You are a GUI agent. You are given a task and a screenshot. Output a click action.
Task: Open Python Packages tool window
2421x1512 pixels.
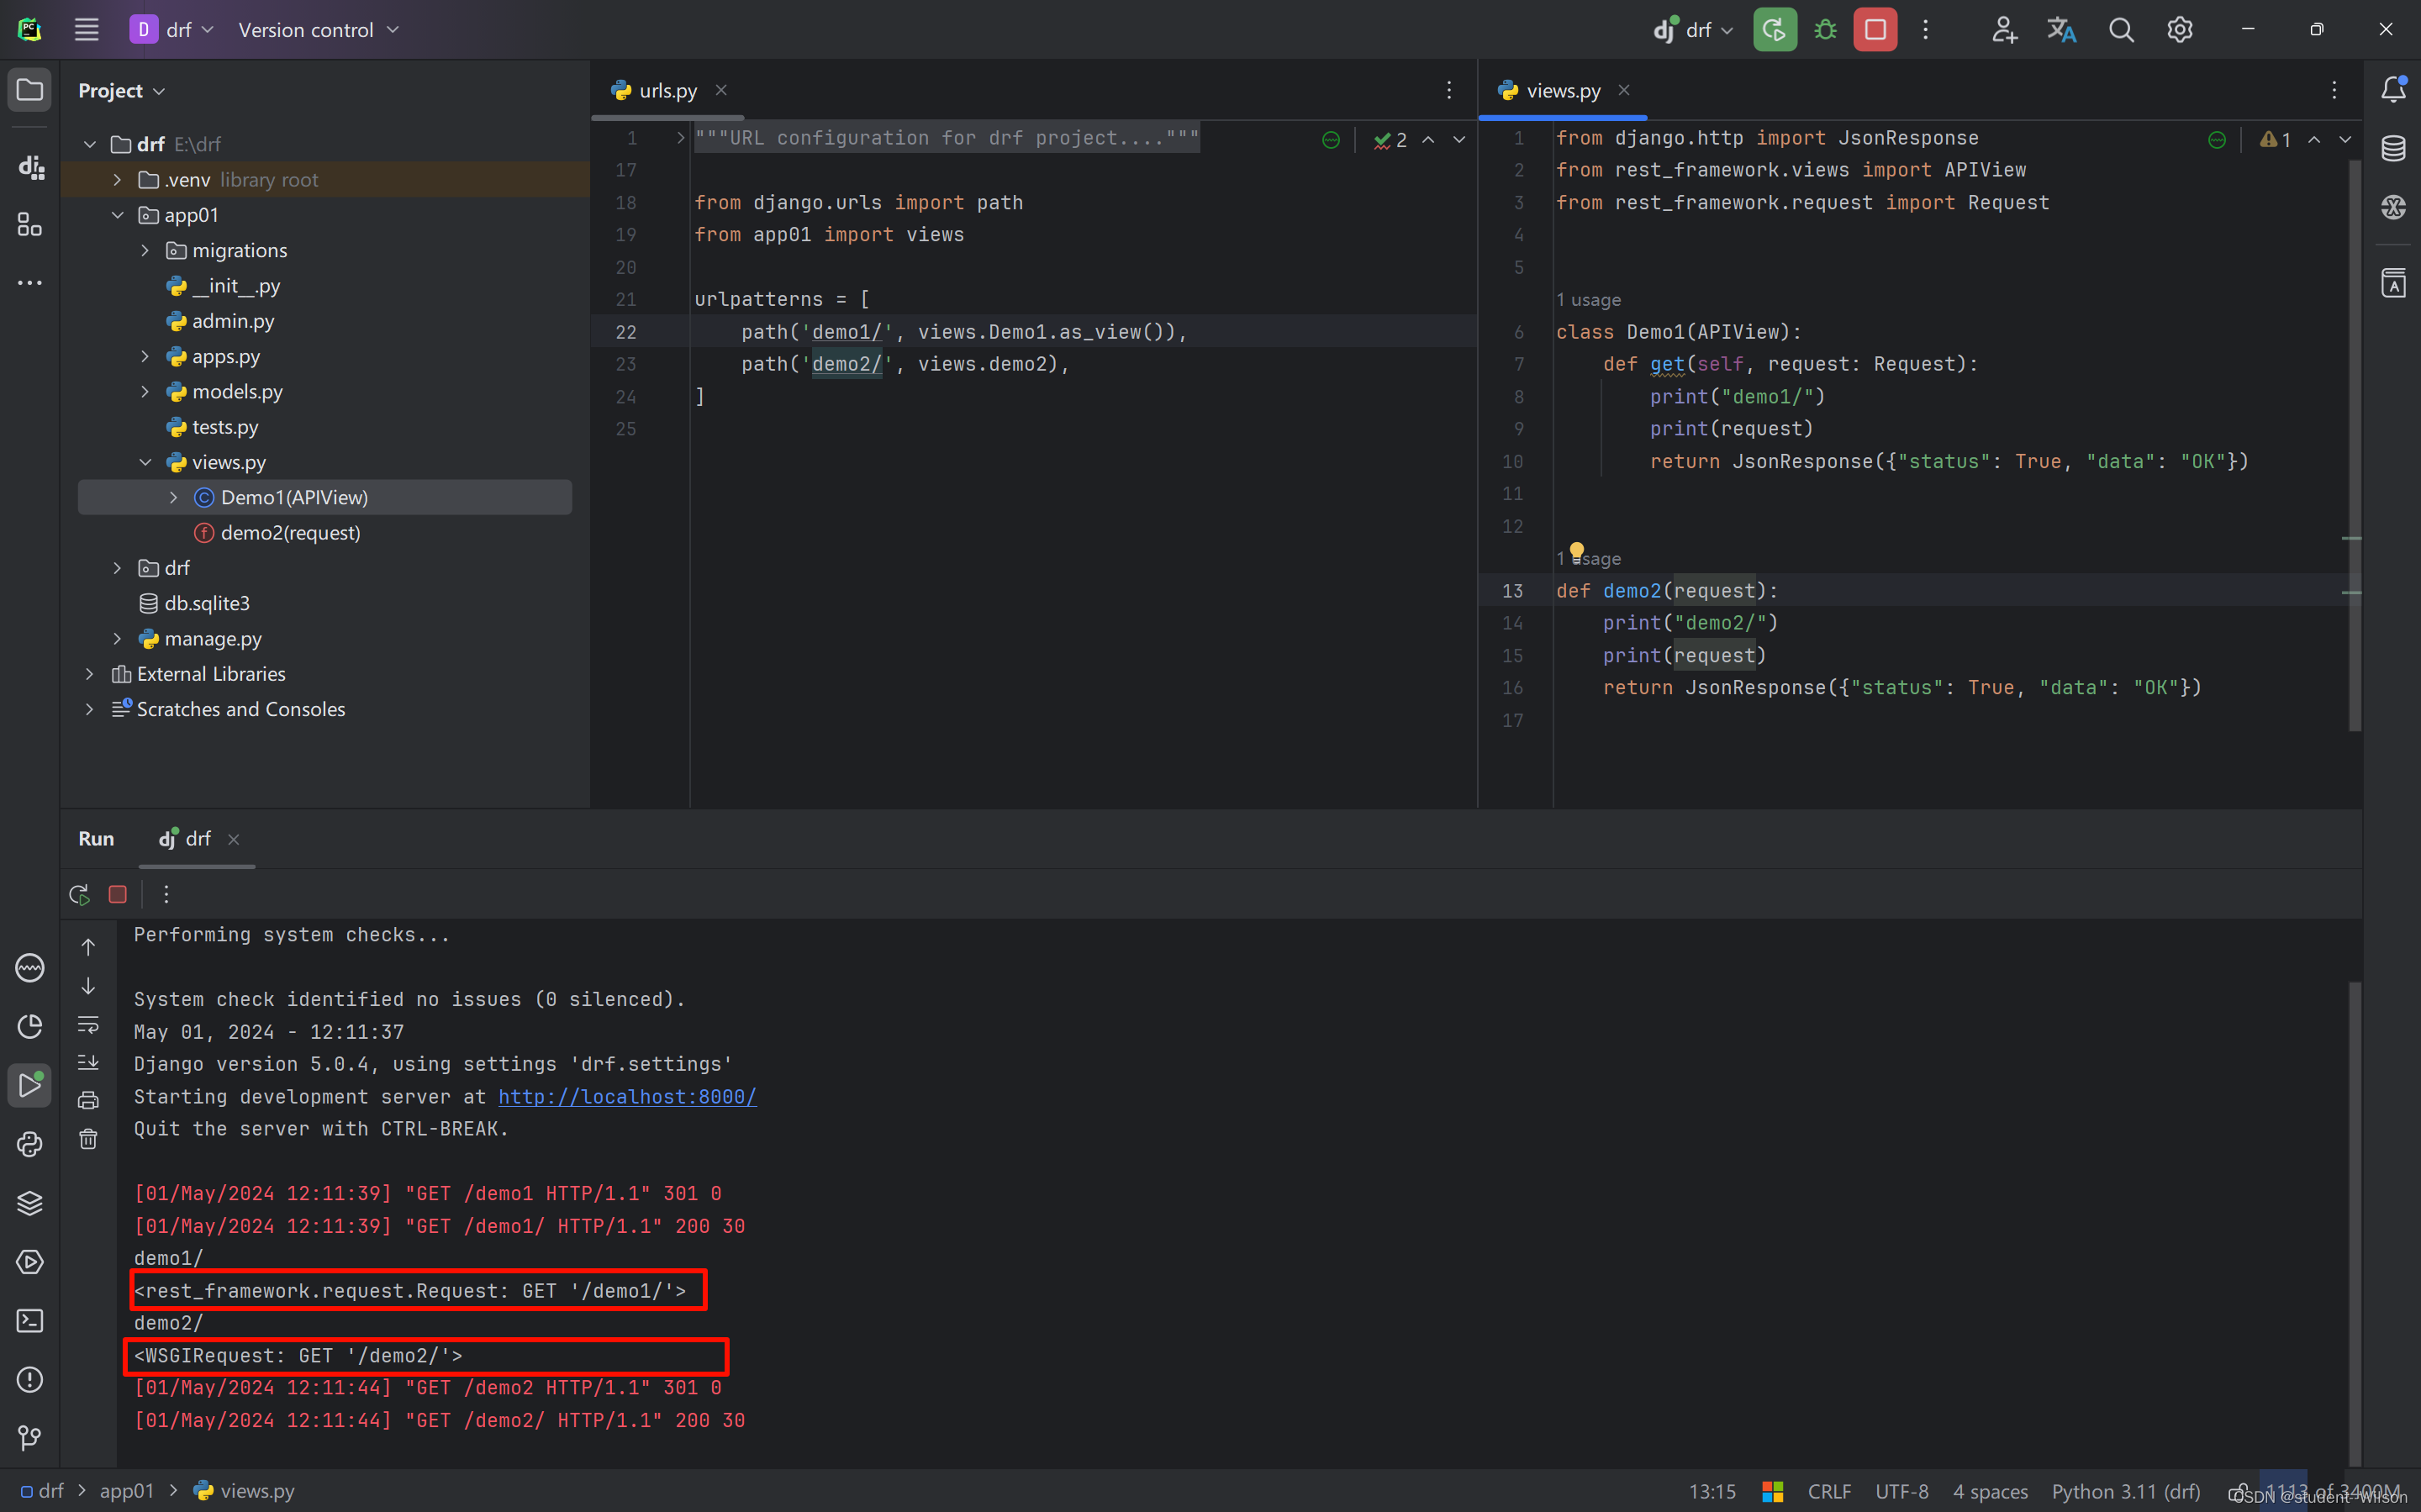pyautogui.click(x=30, y=1203)
